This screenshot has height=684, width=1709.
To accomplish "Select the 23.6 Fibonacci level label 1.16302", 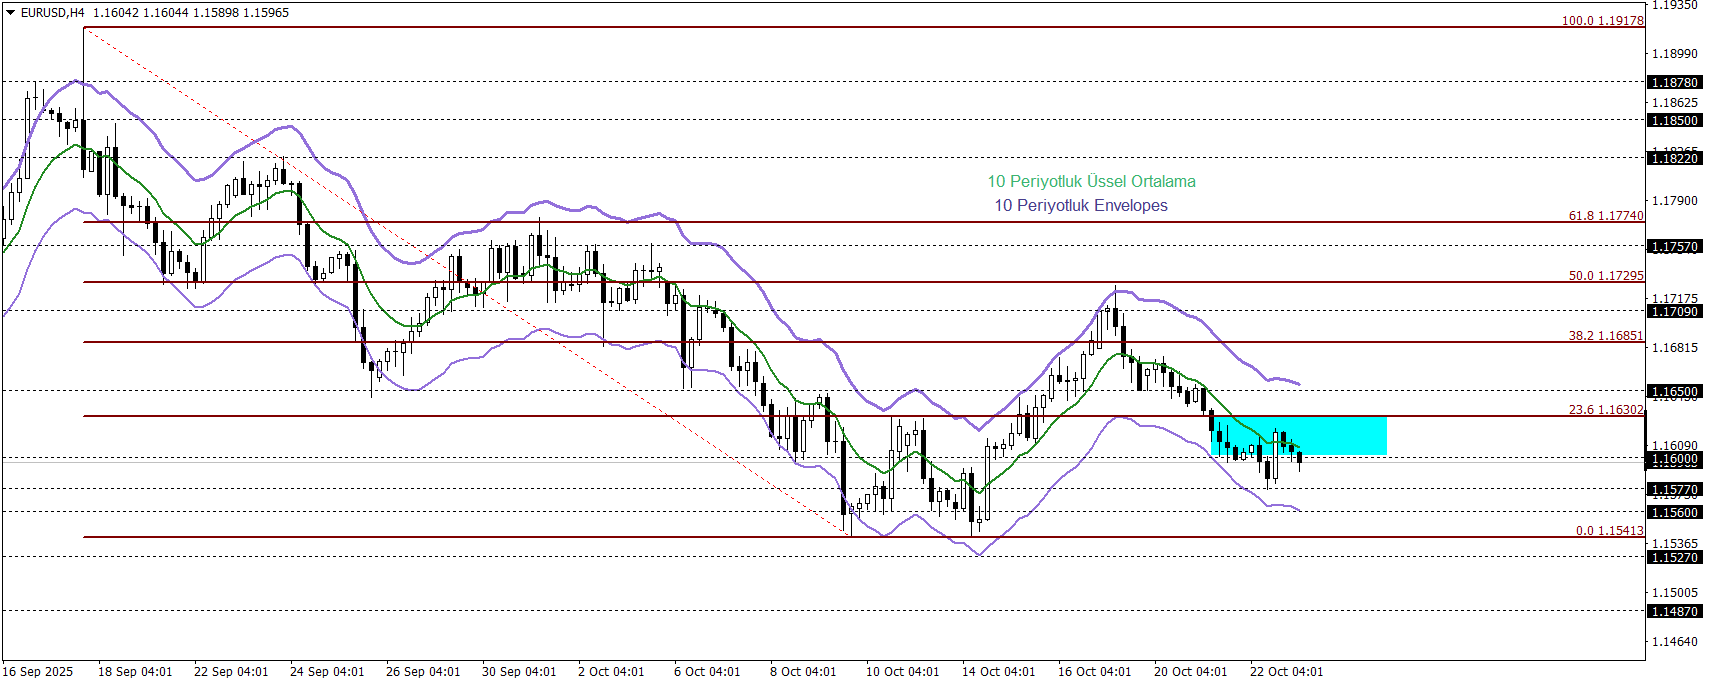I will point(1605,410).
